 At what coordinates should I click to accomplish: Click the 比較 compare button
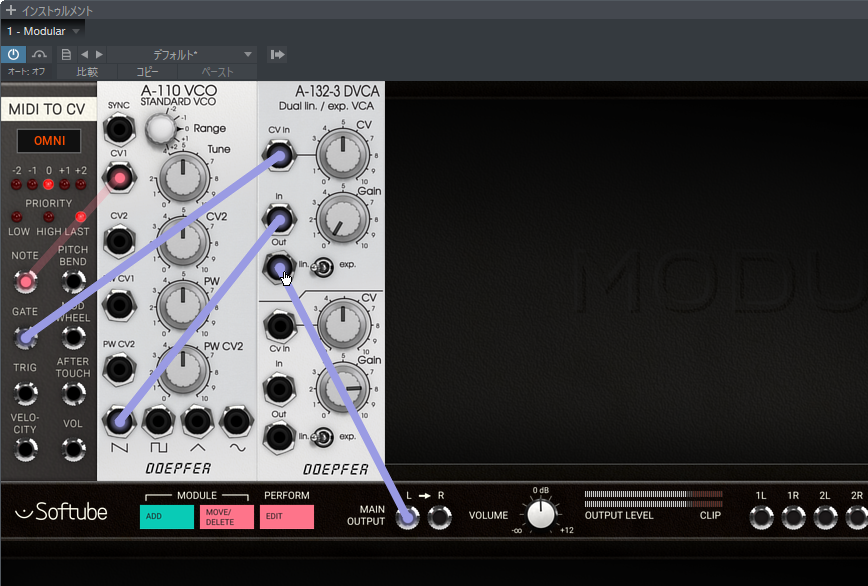tap(87, 72)
